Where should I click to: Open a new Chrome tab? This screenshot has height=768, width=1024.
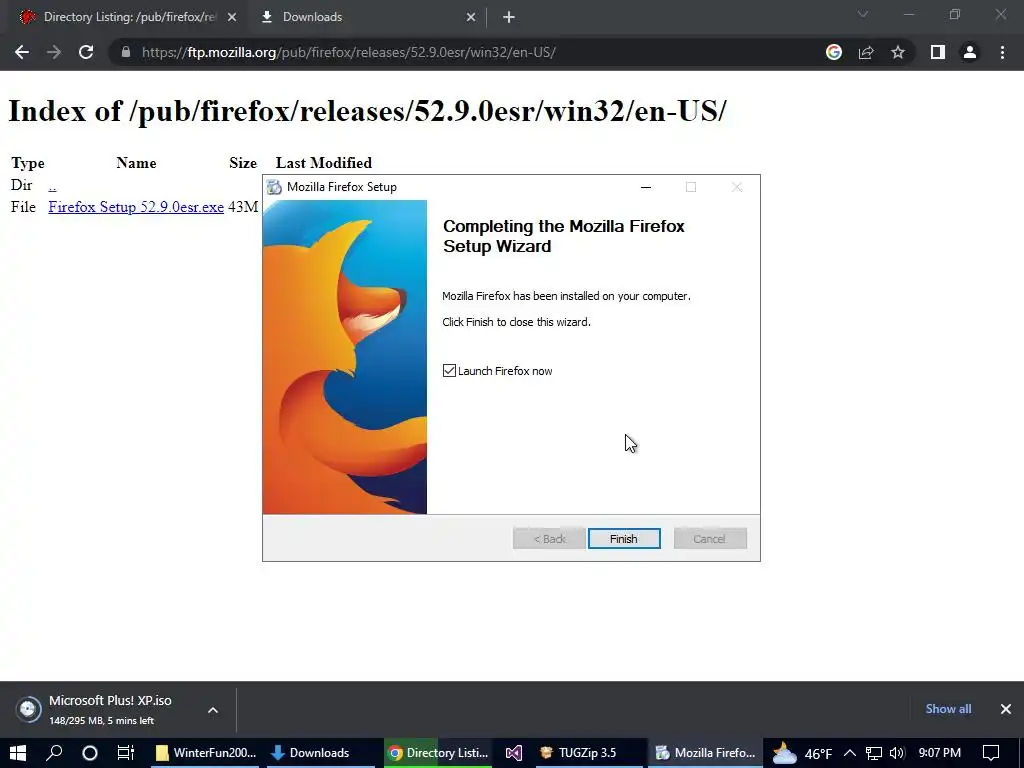[509, 17]
